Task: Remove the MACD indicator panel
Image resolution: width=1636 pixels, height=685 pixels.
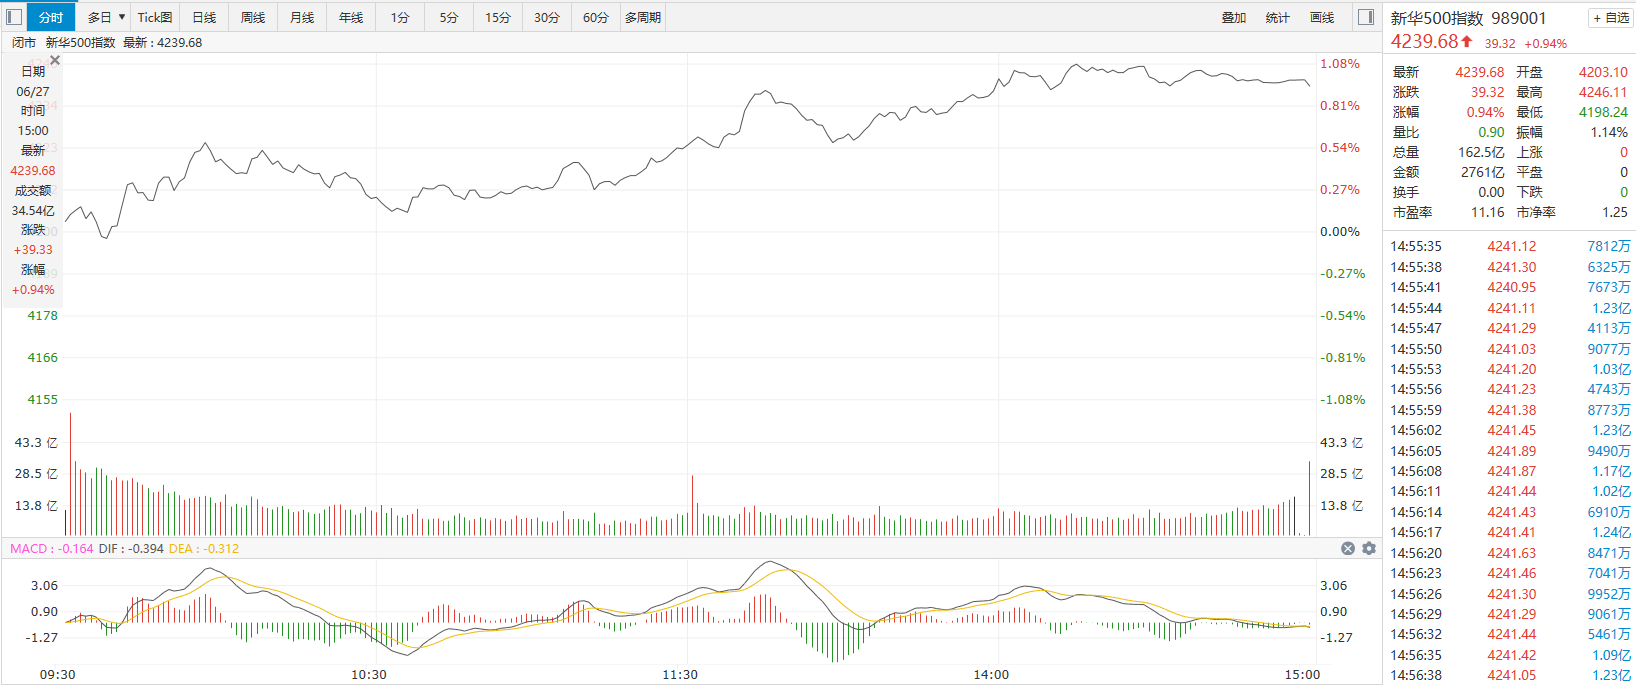Action: [x=1348, y=548]
